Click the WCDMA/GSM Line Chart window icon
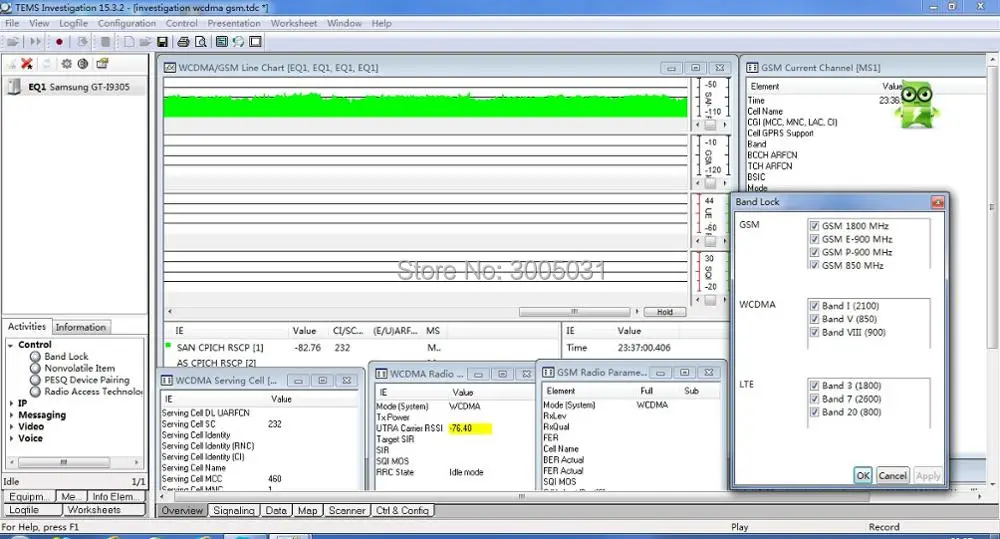Screen dimensions: 1000x539 click(x=170, y=68)
